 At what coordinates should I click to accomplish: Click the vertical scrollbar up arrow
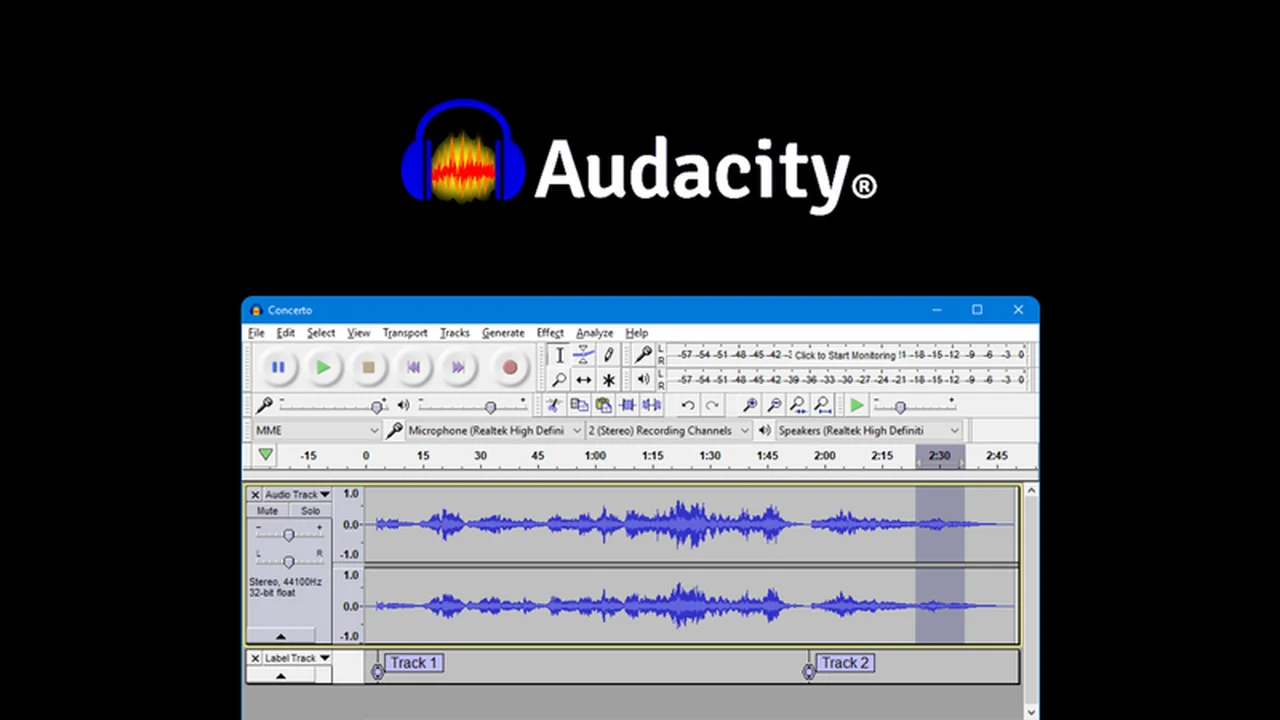[x=1031, y=491]
